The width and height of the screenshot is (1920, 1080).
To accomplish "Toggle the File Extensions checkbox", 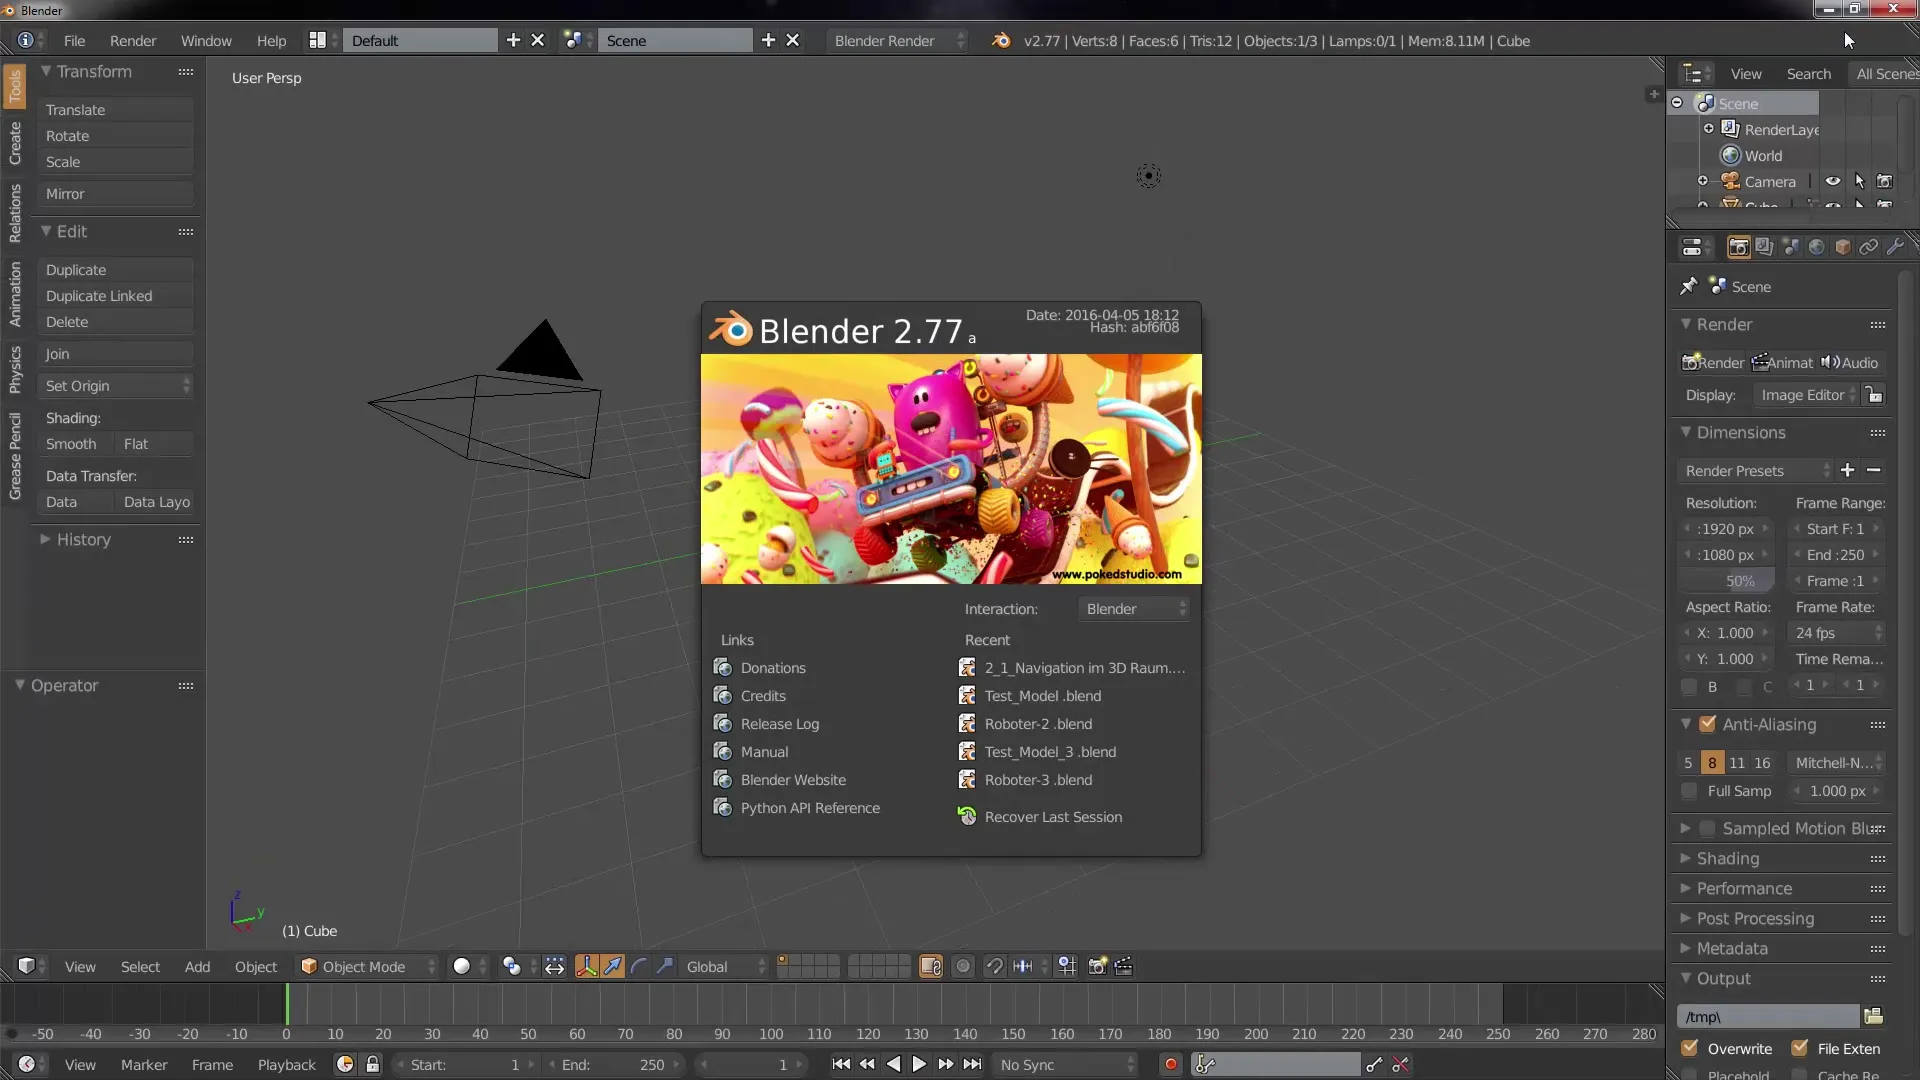I will pos(1800,1048).
